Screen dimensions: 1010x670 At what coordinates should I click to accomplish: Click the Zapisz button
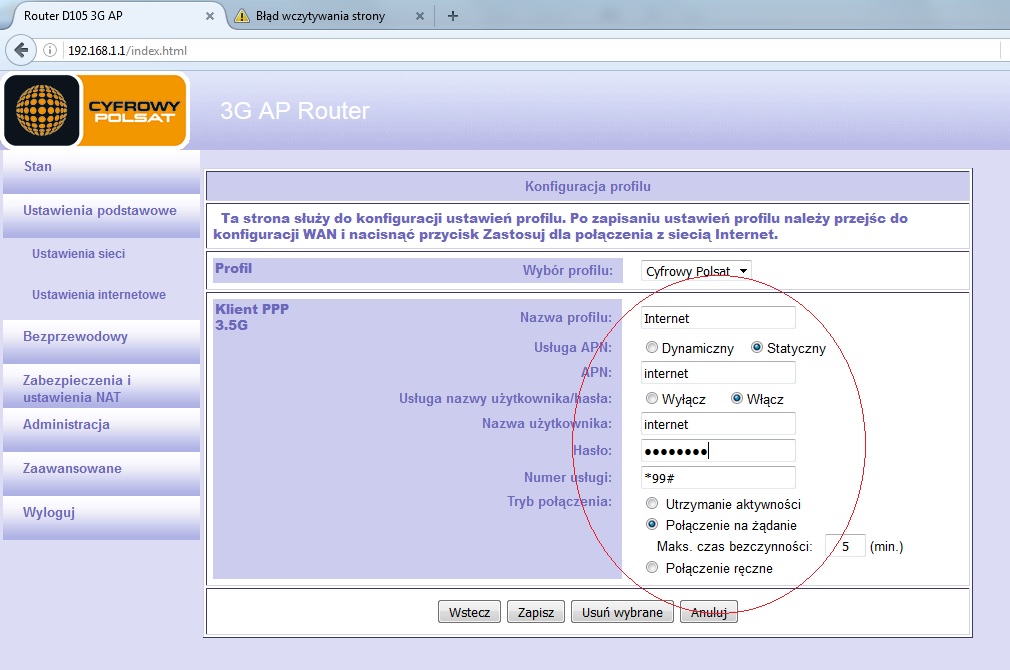[535, 612]
